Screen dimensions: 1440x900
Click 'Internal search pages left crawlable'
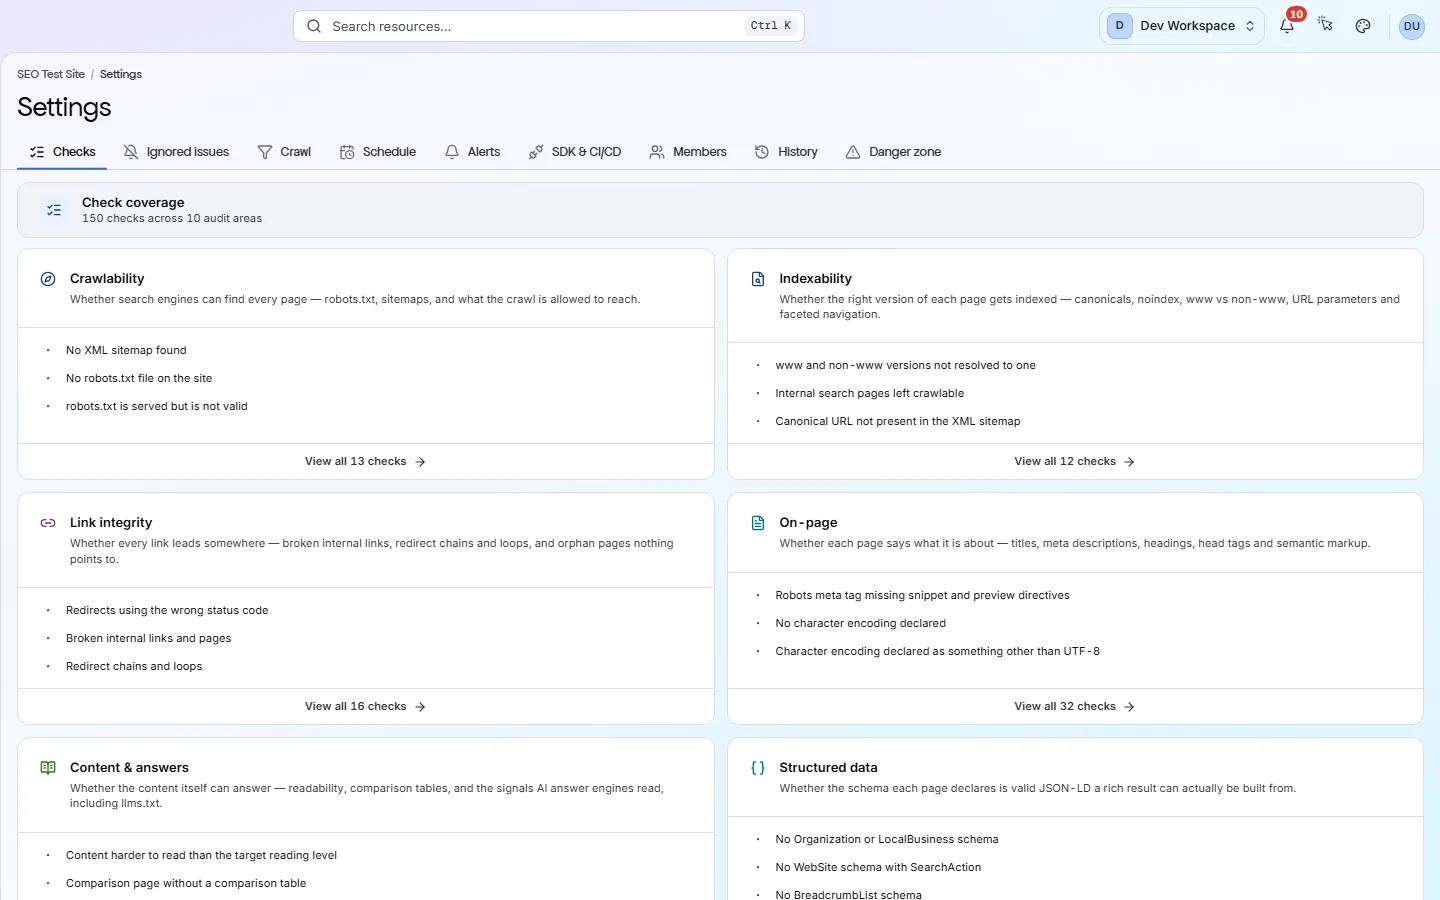[870, 393]
